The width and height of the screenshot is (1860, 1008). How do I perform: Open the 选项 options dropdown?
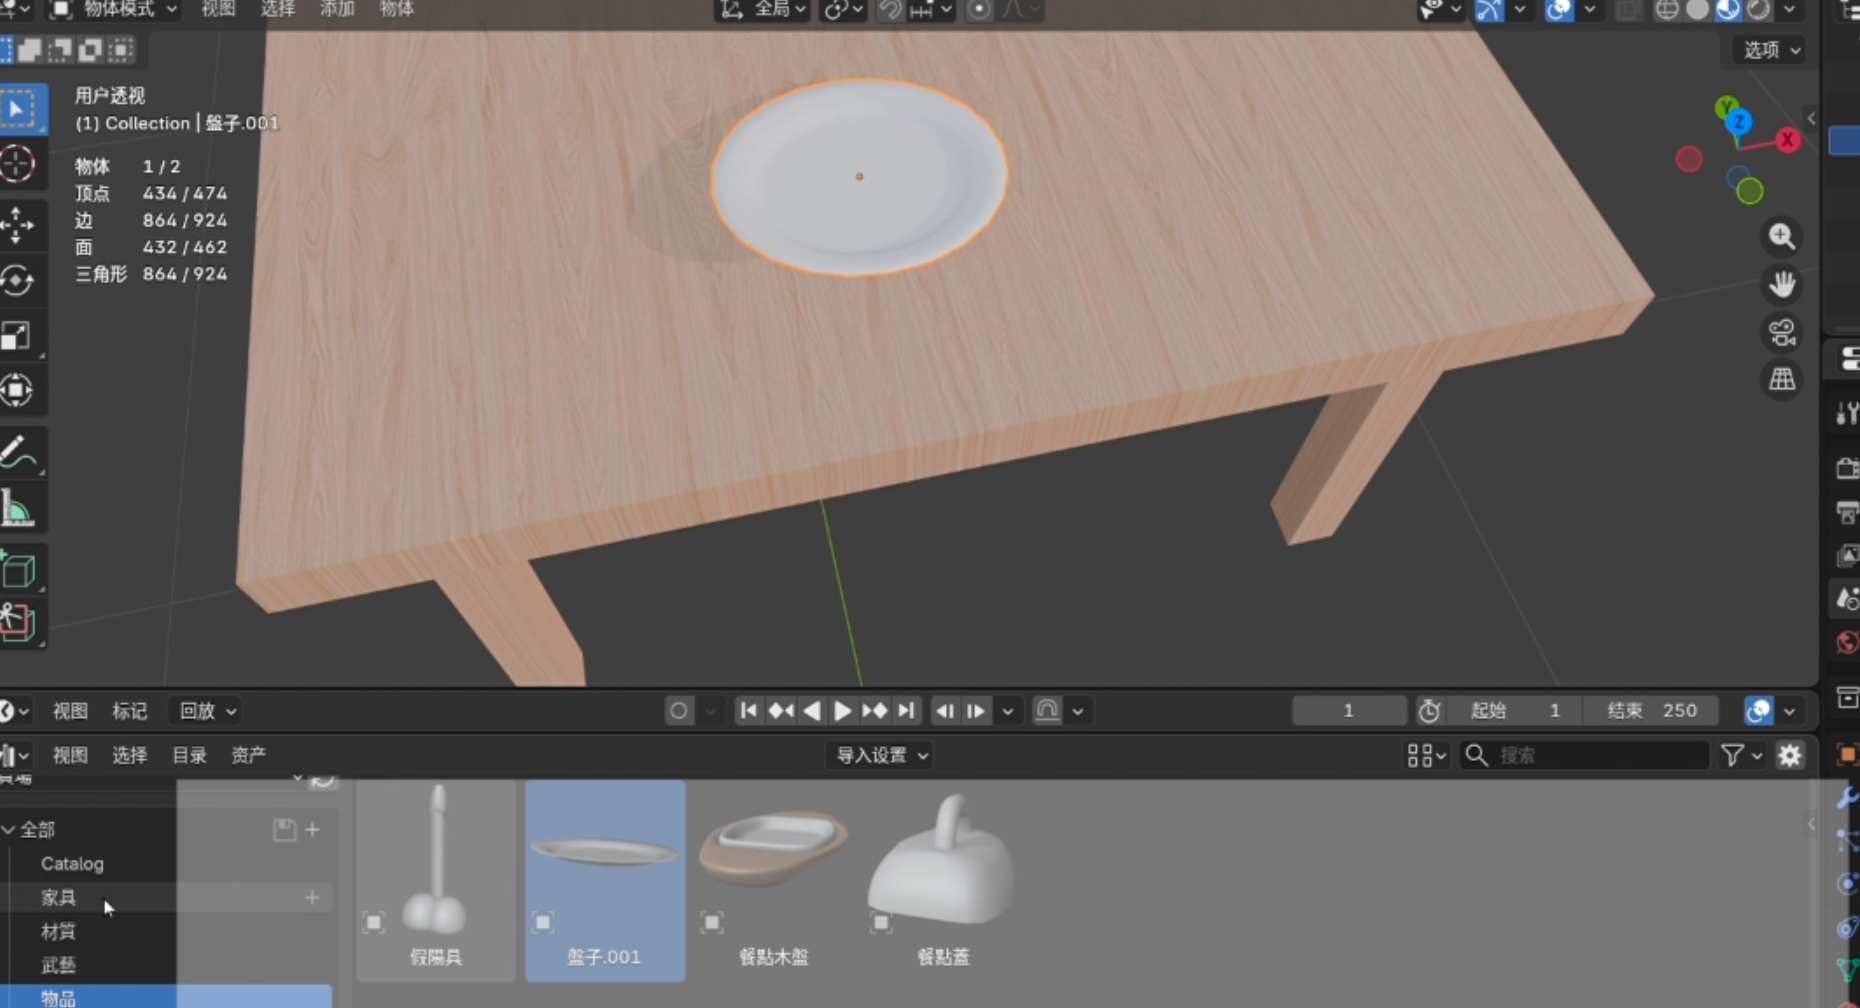(1771, 50)
